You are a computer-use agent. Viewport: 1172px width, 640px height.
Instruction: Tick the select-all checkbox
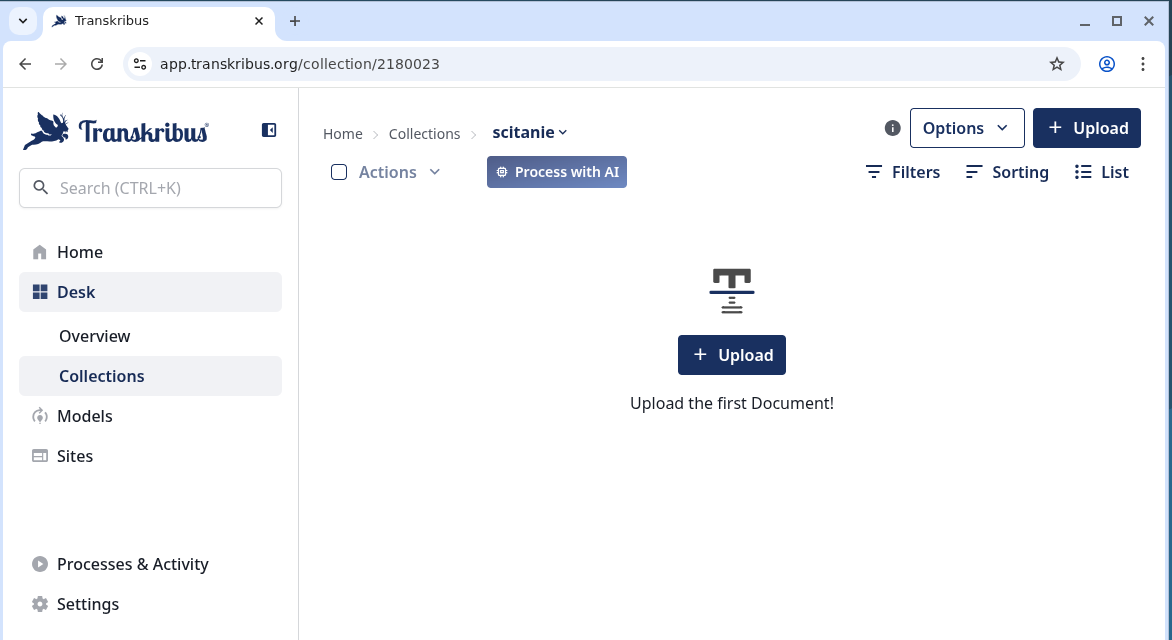339,172
